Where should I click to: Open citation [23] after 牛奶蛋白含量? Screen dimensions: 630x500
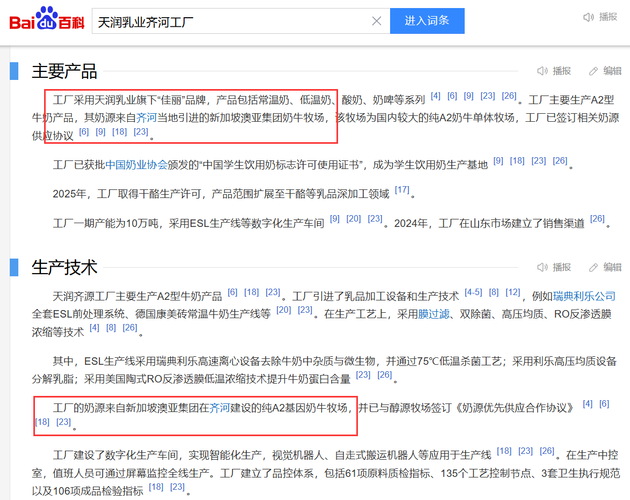click(x=363, y=375)
